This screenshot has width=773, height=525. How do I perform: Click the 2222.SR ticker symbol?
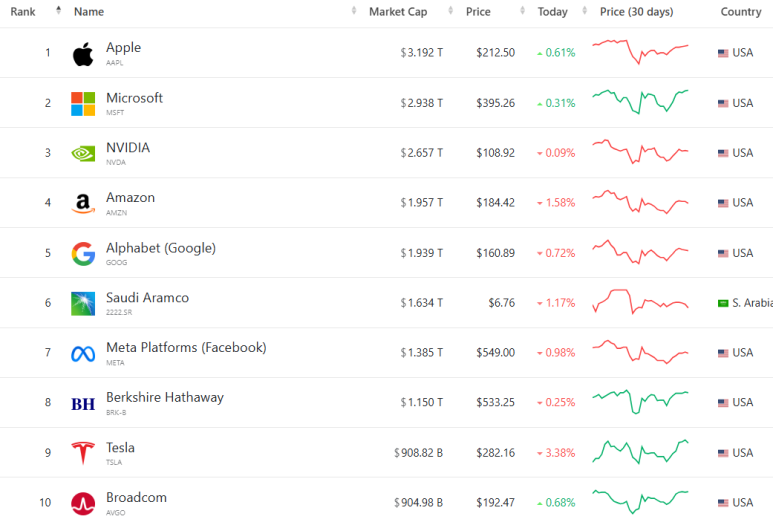click(x=119, y=313)
